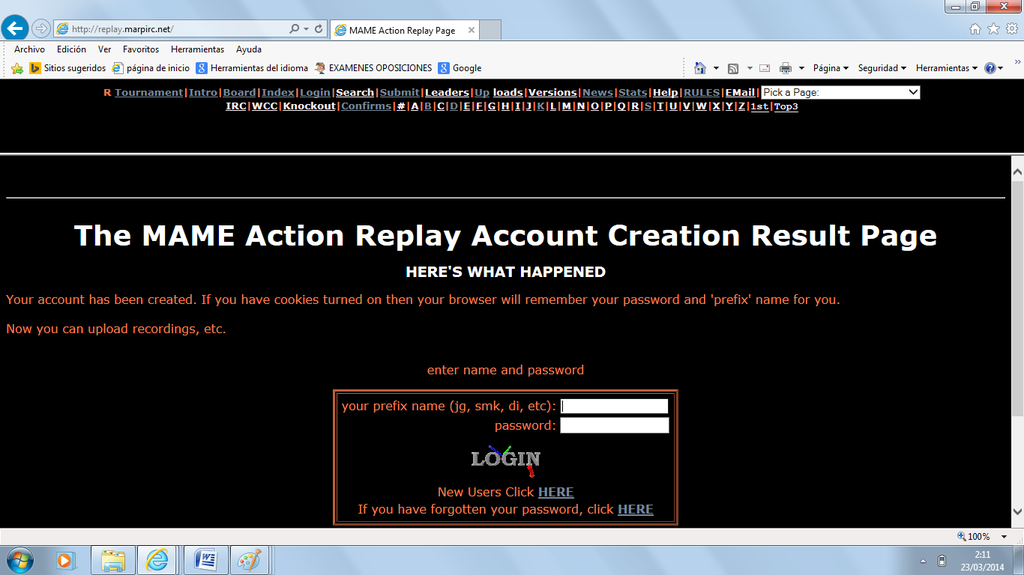Open a new blank tab
Image resolution: width=1024 pixels, height=575 pixels.
coord(490,30)
